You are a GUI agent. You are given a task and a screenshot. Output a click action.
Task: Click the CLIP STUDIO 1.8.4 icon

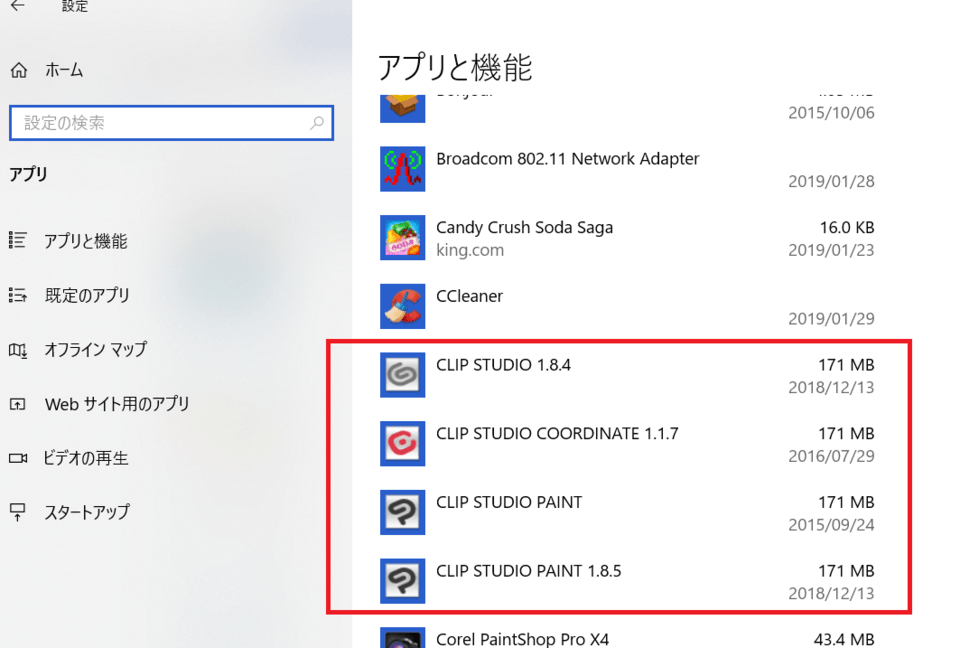point(403,376)
